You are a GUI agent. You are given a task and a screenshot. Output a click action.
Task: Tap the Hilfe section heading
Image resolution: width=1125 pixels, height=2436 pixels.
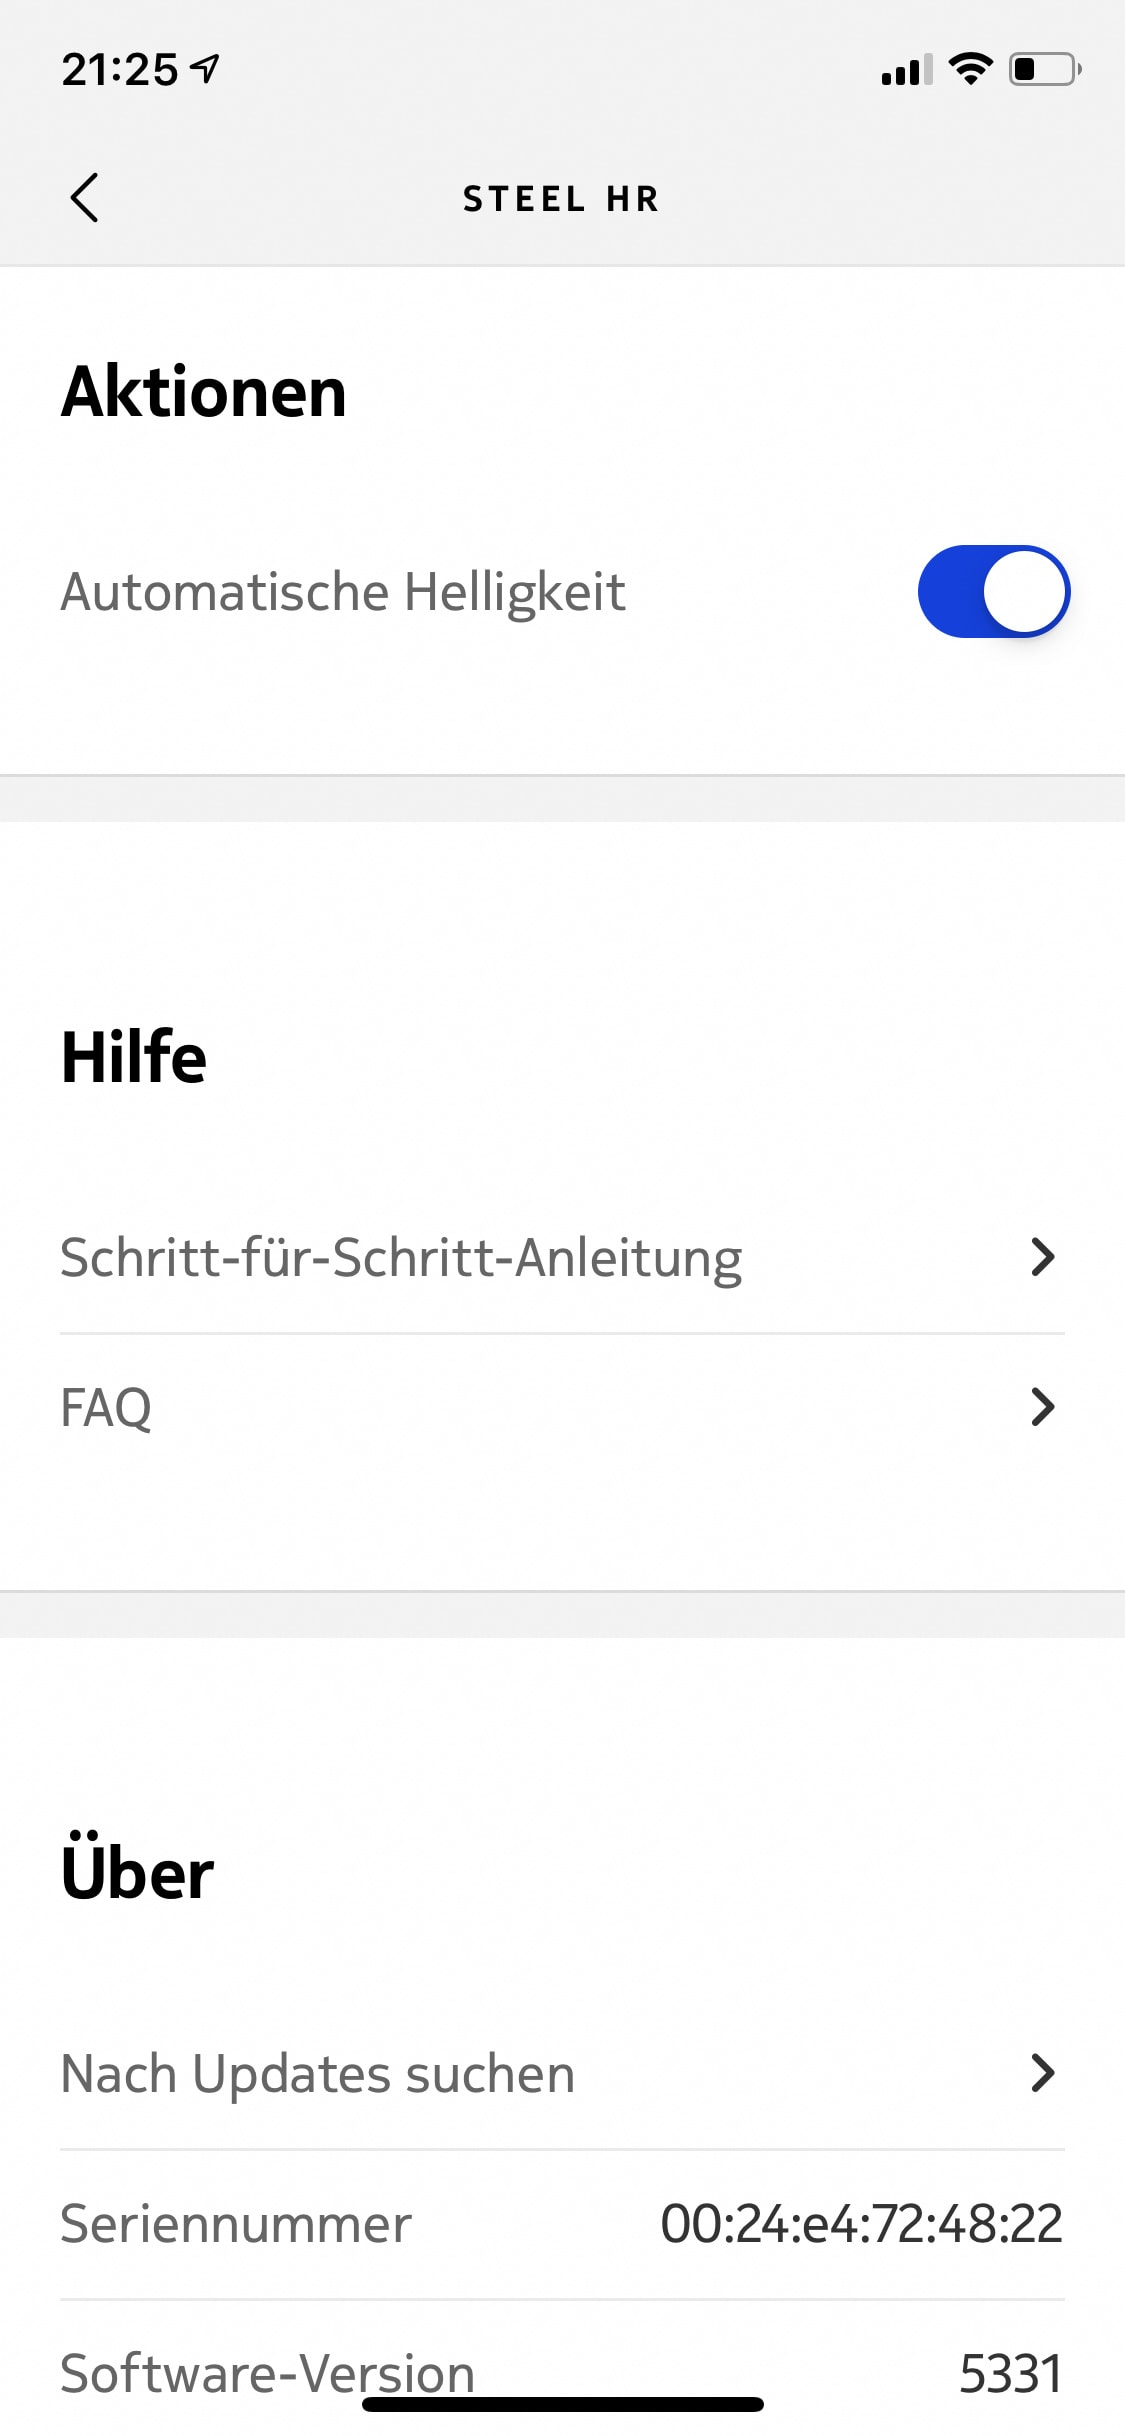134,1056
